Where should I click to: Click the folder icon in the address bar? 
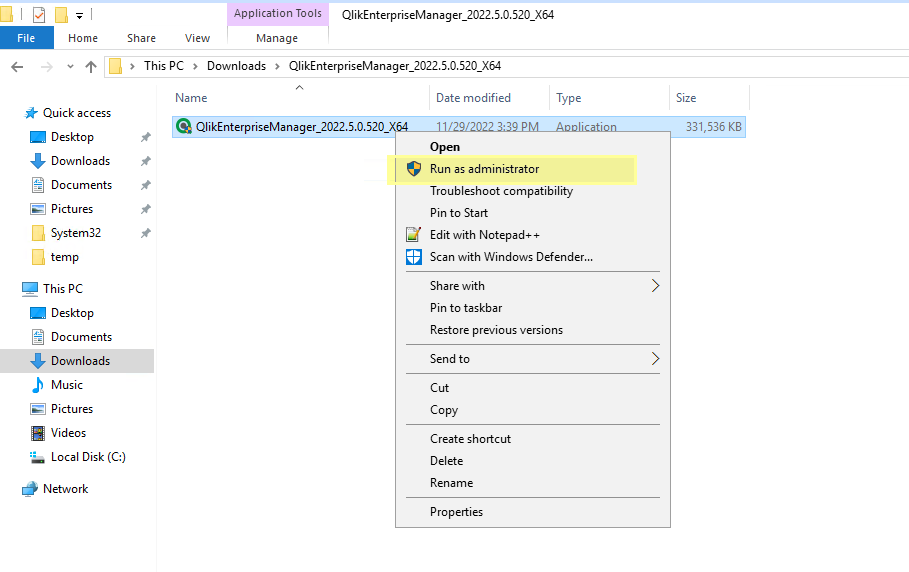tap(116, 66)
